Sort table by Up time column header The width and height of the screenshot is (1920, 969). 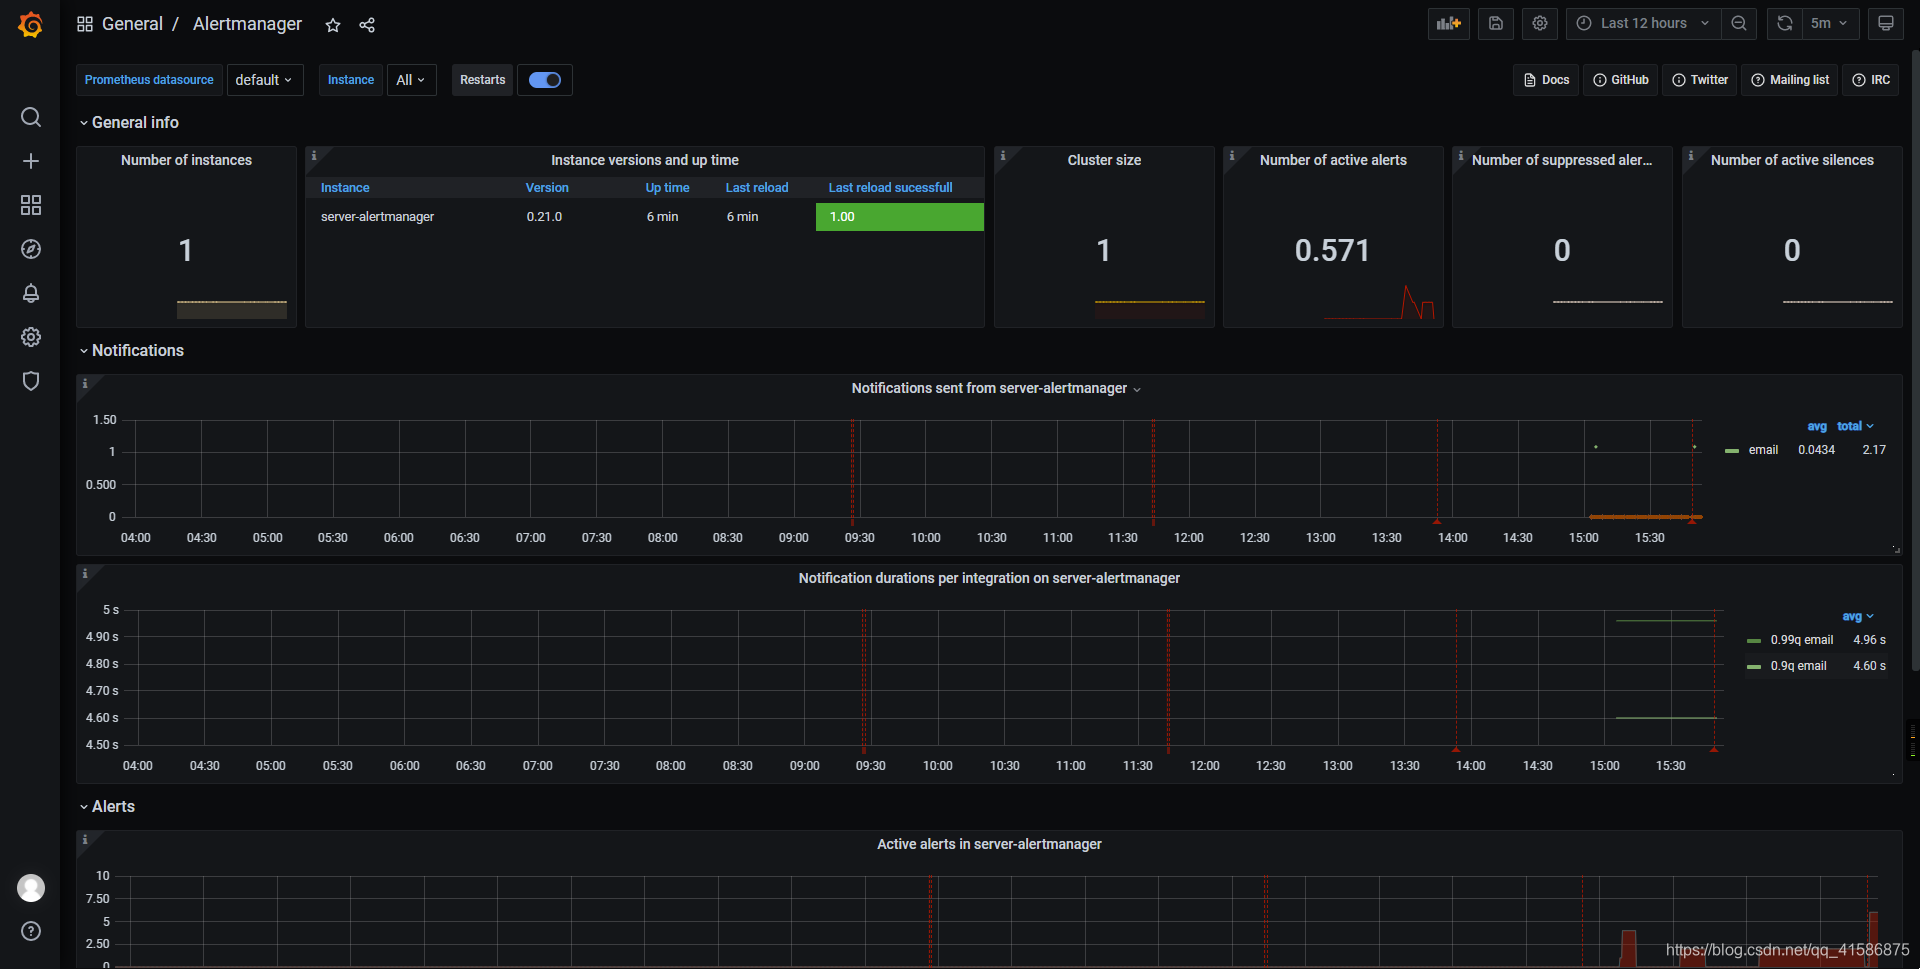(667, 188)
